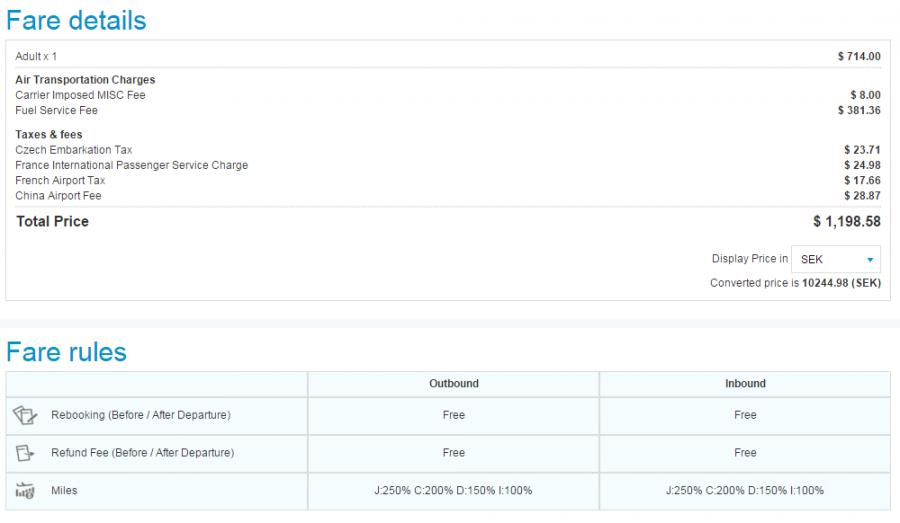Select the Outbound column header

(x=453, y=383)
